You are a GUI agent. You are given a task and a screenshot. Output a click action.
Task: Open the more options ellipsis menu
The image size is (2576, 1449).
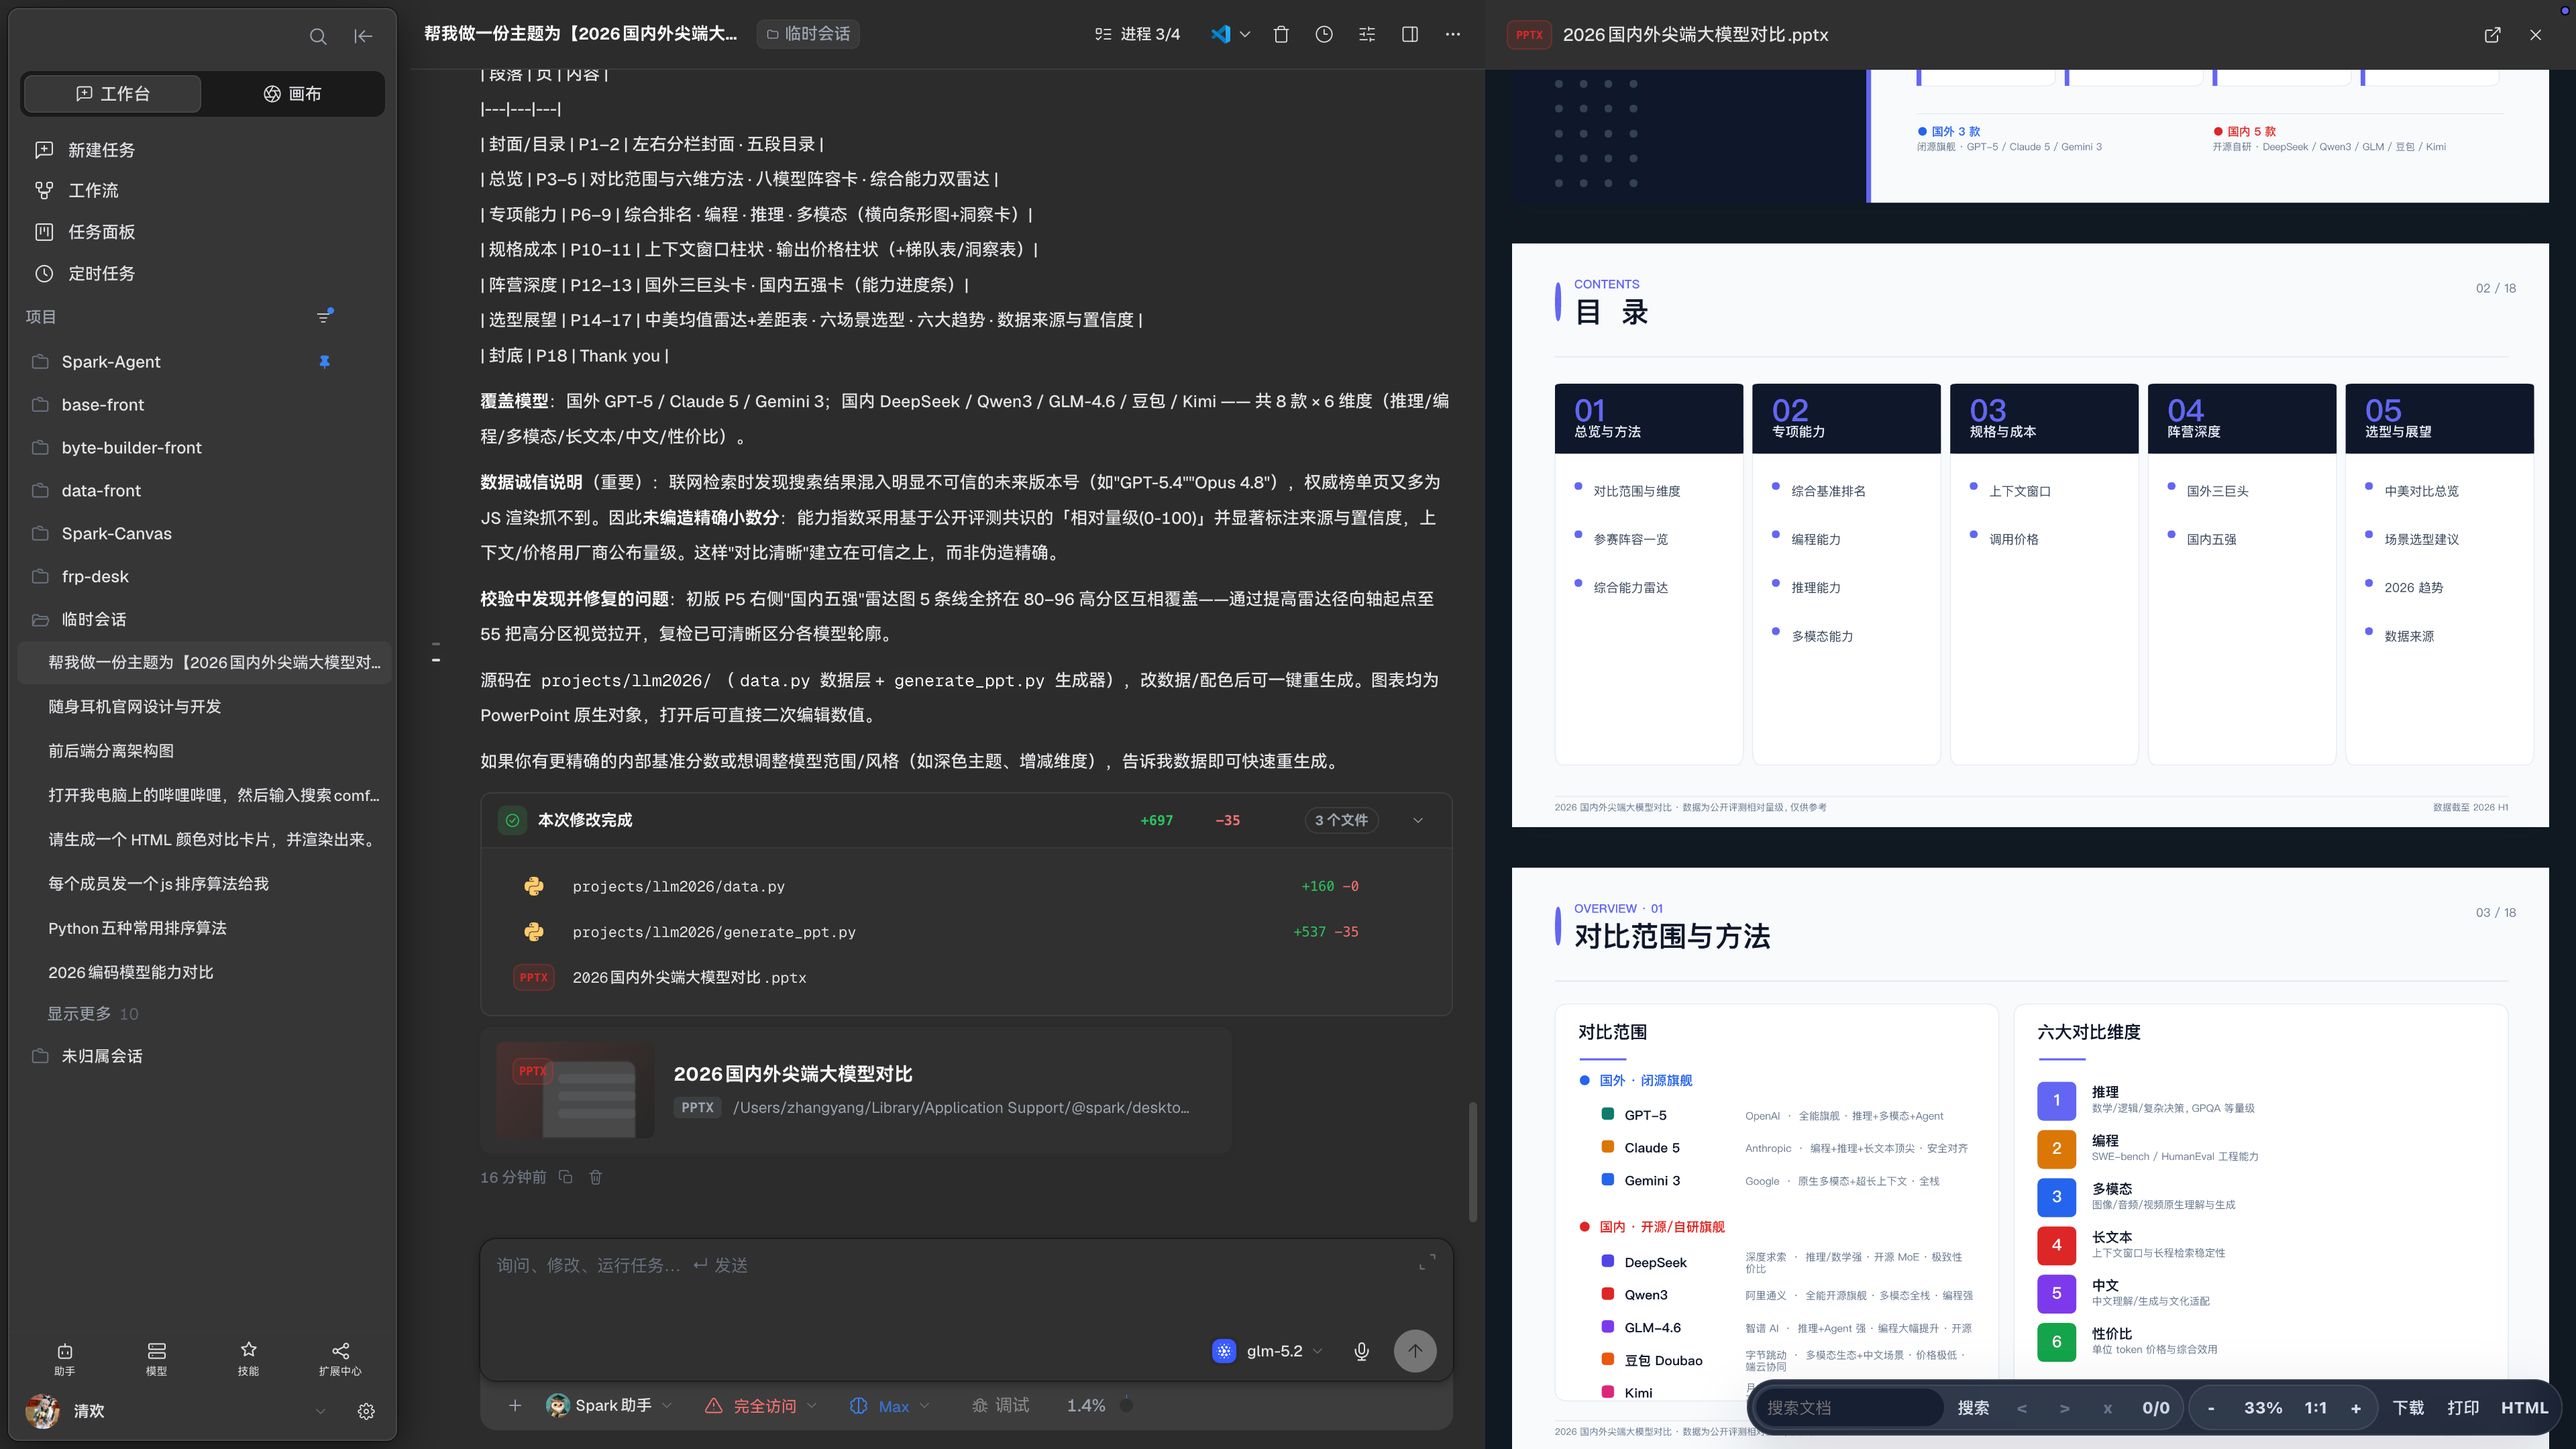[1453, 34]
